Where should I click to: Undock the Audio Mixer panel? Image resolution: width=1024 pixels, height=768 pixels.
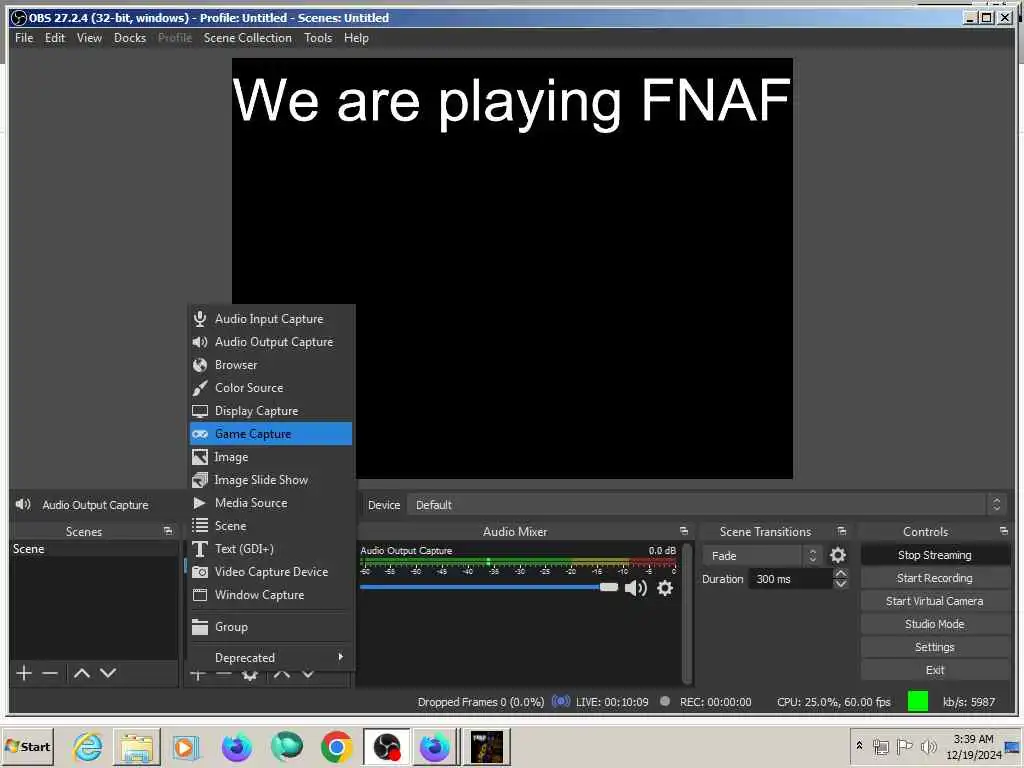pyautogui.click(x=684, y=531)
